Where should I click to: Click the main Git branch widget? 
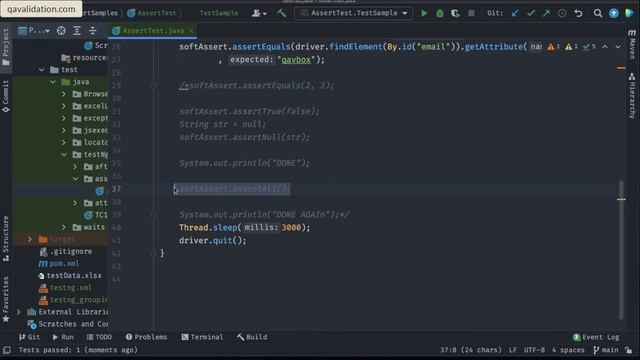pos(605,350)
